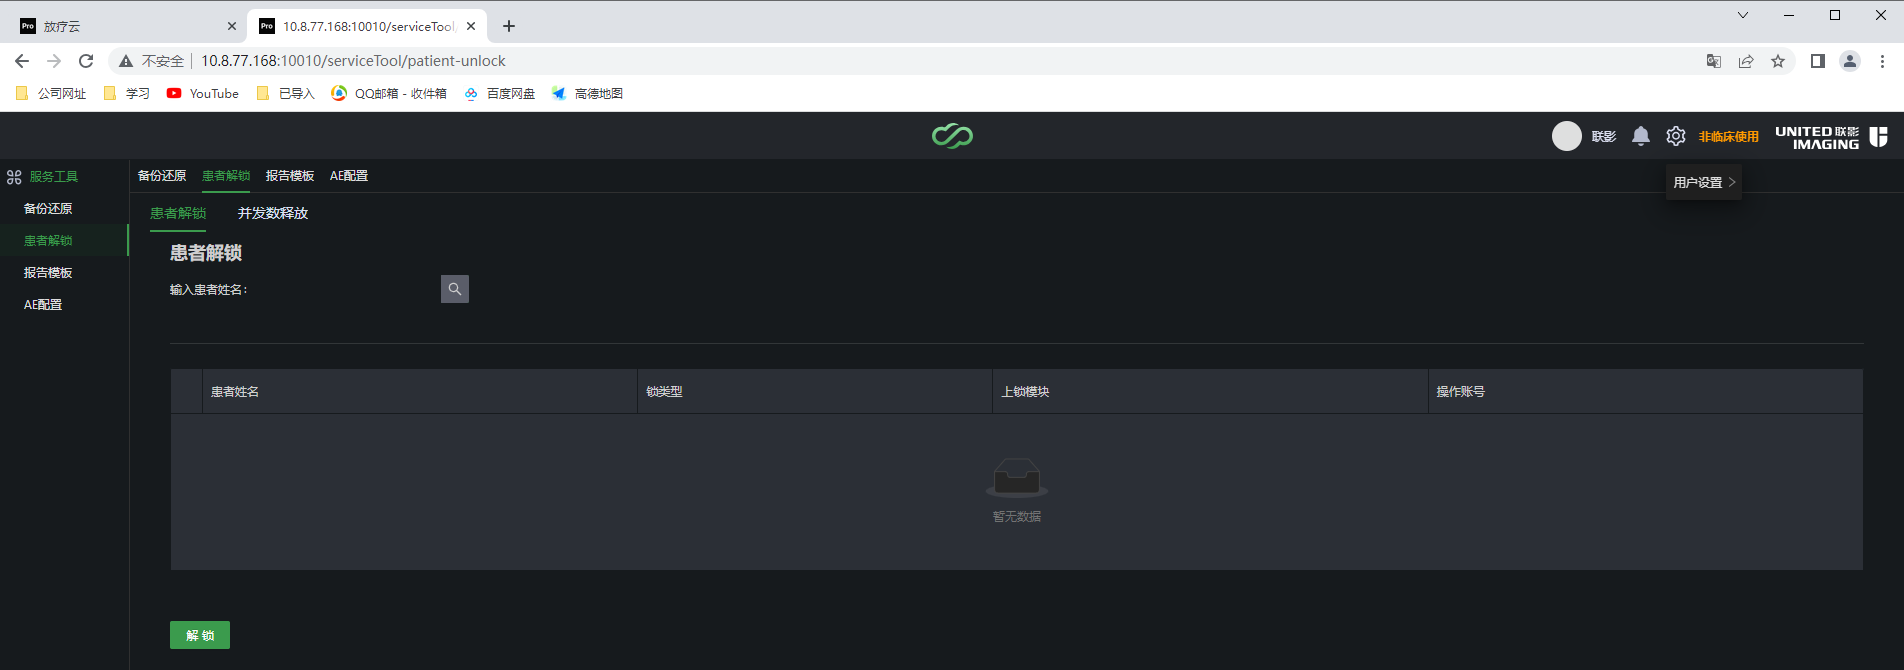
Task: Click the green cloud logo in header
Action: click(952, 136)
